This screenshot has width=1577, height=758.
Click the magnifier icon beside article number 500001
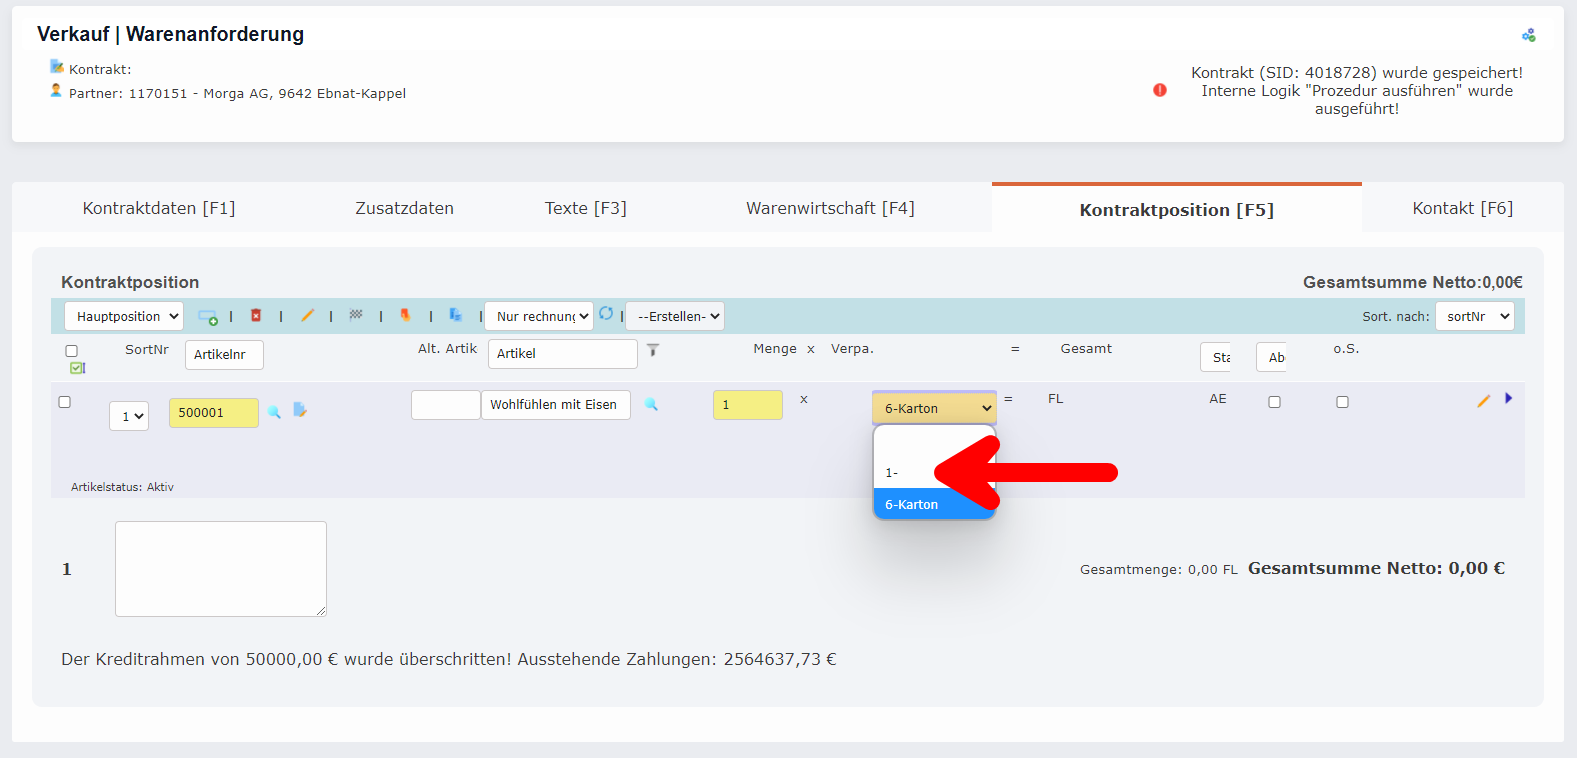(x=274, y=412)
